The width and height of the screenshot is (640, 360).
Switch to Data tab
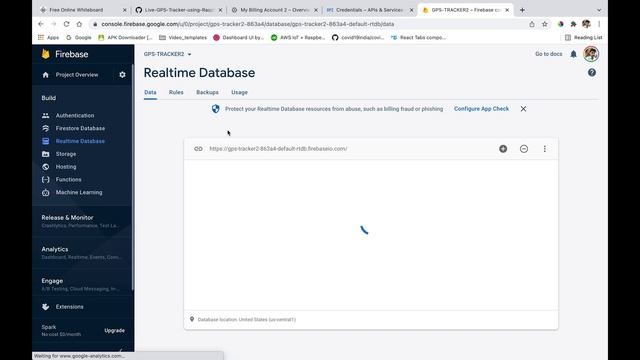[x=150, y=92]
